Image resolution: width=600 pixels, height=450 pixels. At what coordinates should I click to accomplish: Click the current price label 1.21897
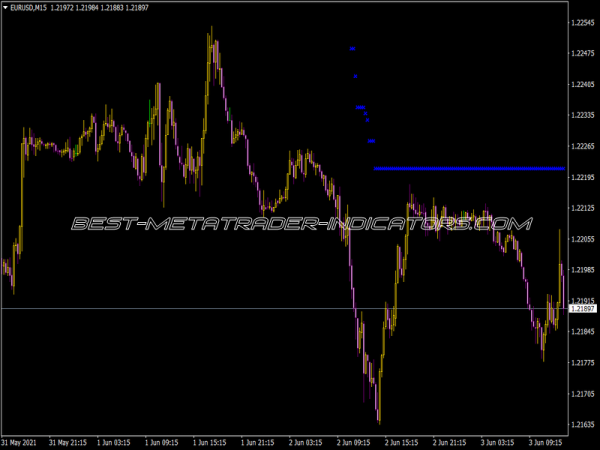582,309
